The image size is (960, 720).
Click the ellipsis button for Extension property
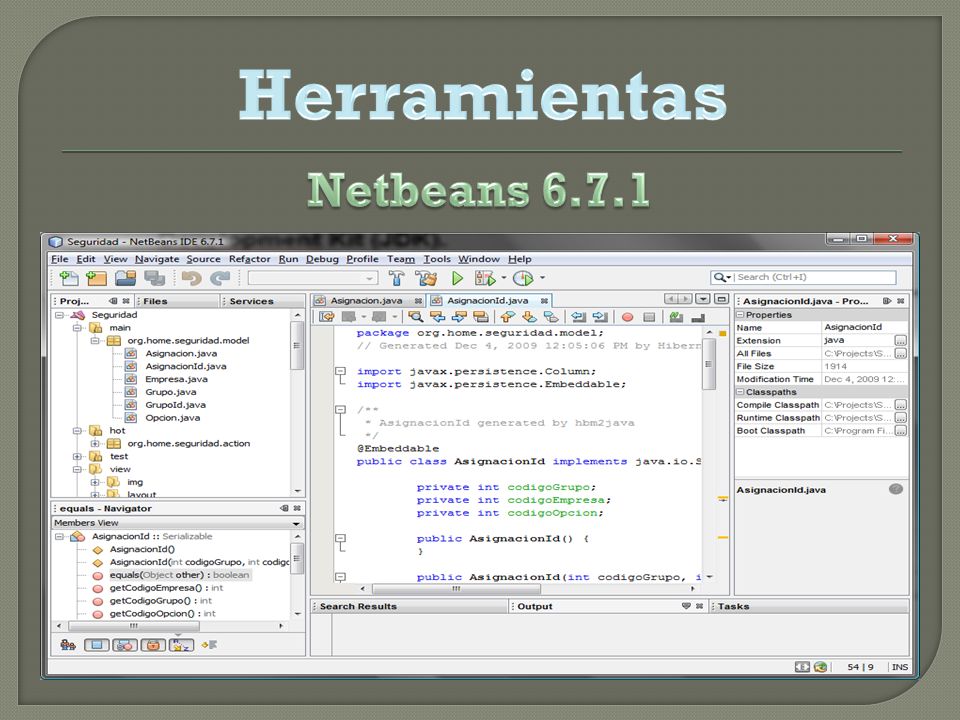click(900, 340)
